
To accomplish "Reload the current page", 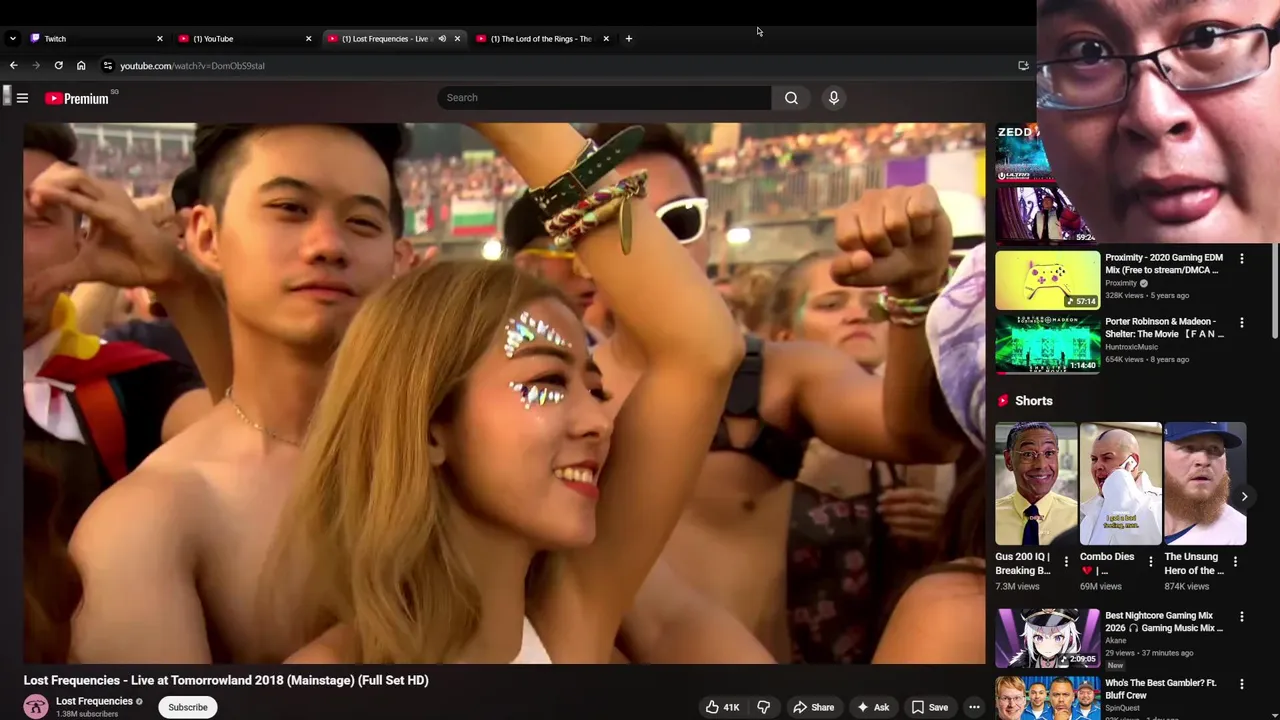I will [x=58, y=66].
